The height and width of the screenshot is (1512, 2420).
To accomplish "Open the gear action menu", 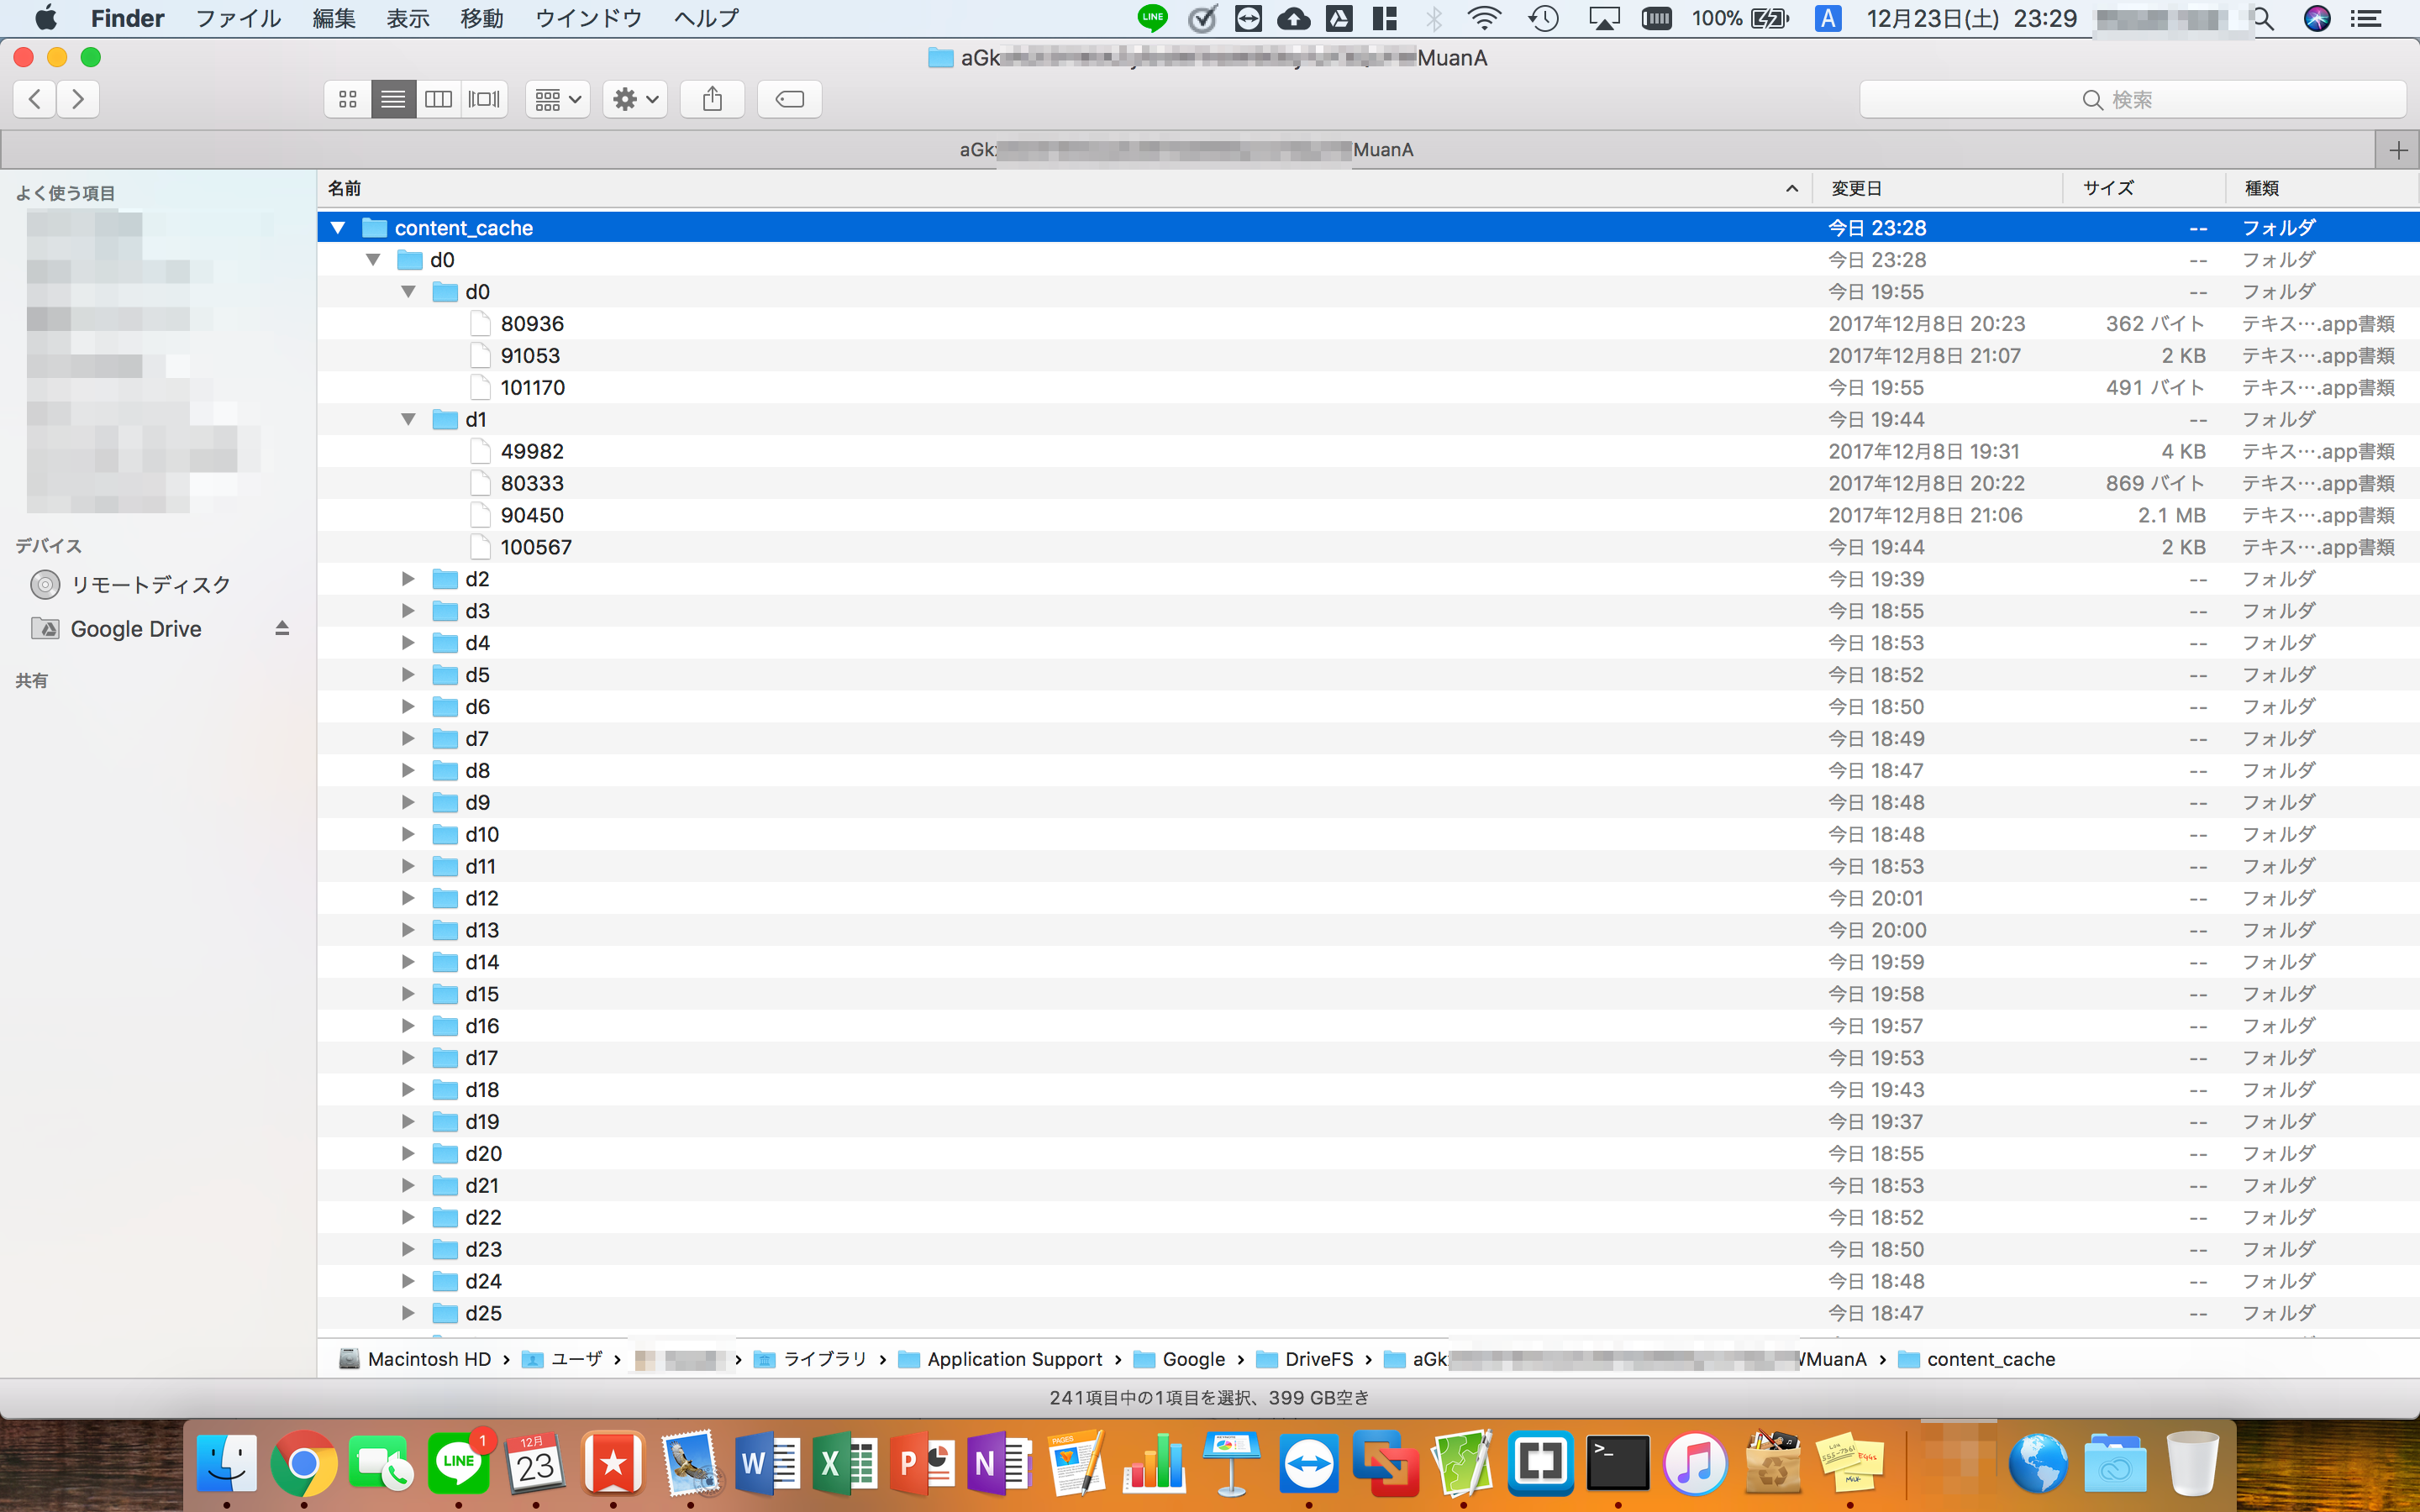I will [x=635, y=99].
